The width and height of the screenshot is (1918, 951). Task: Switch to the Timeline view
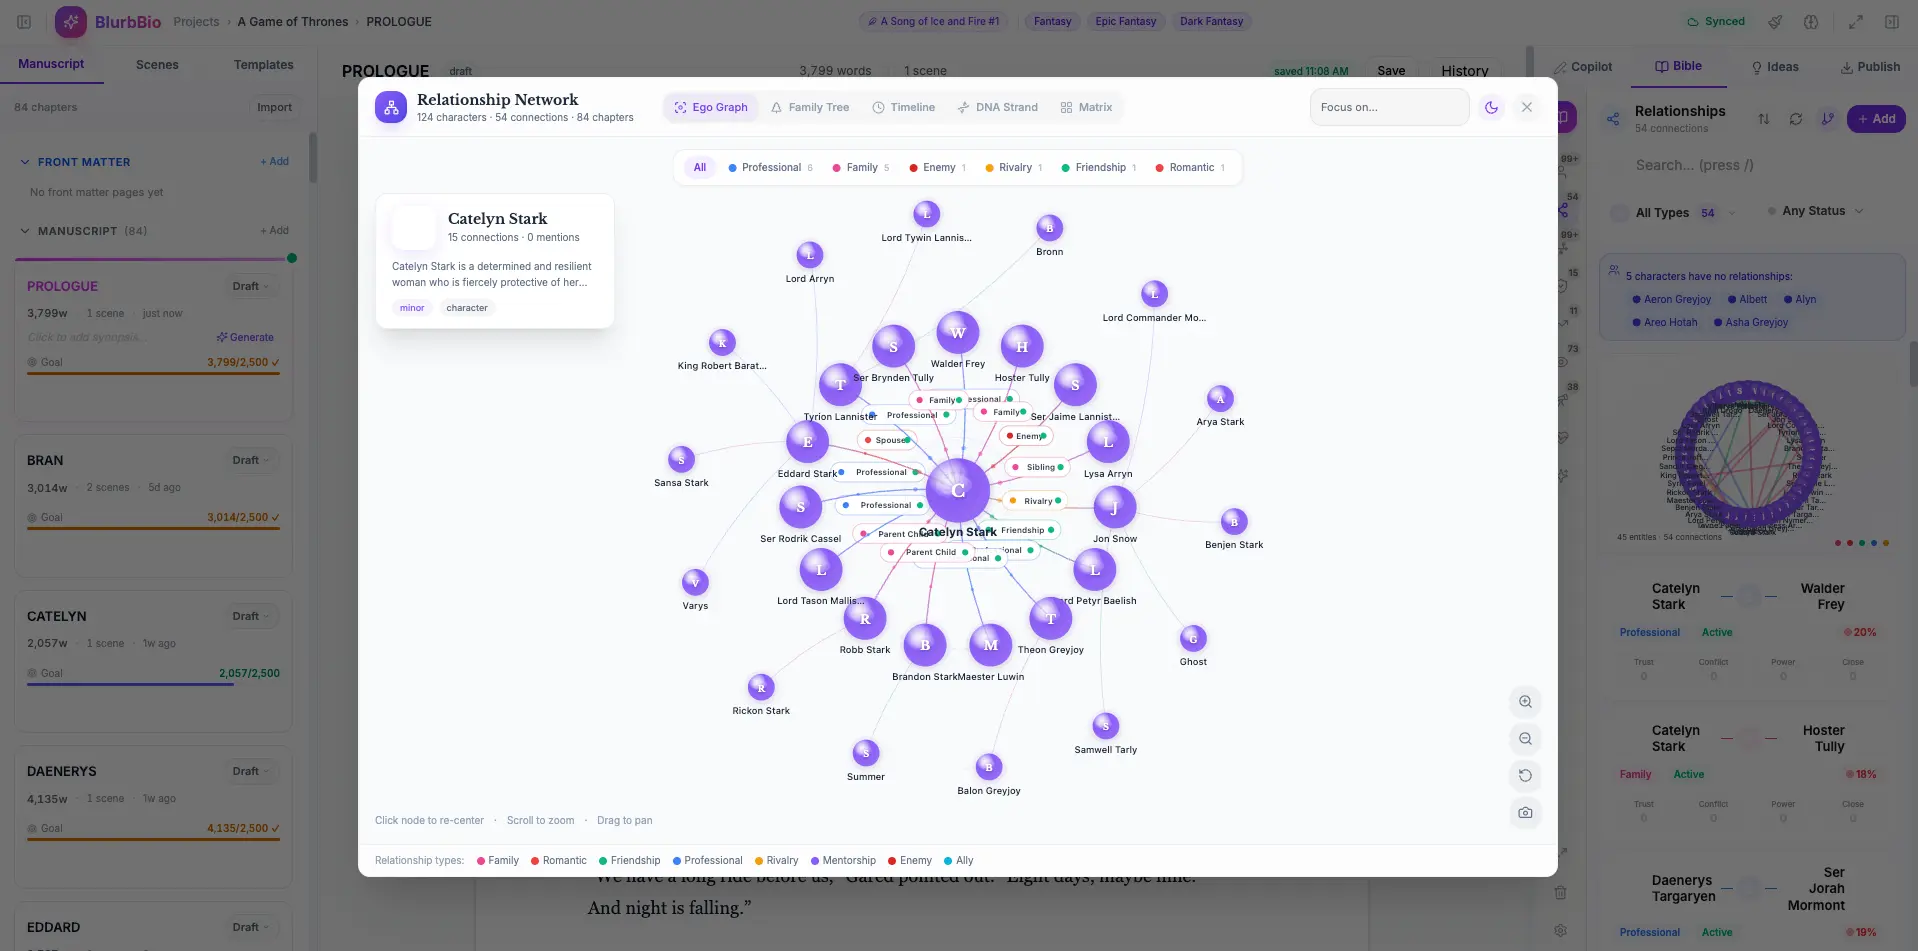(x=903, y=107)
